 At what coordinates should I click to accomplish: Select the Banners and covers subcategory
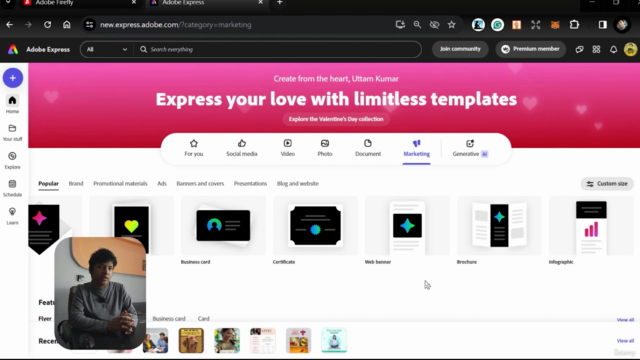[x=200, y=184]
